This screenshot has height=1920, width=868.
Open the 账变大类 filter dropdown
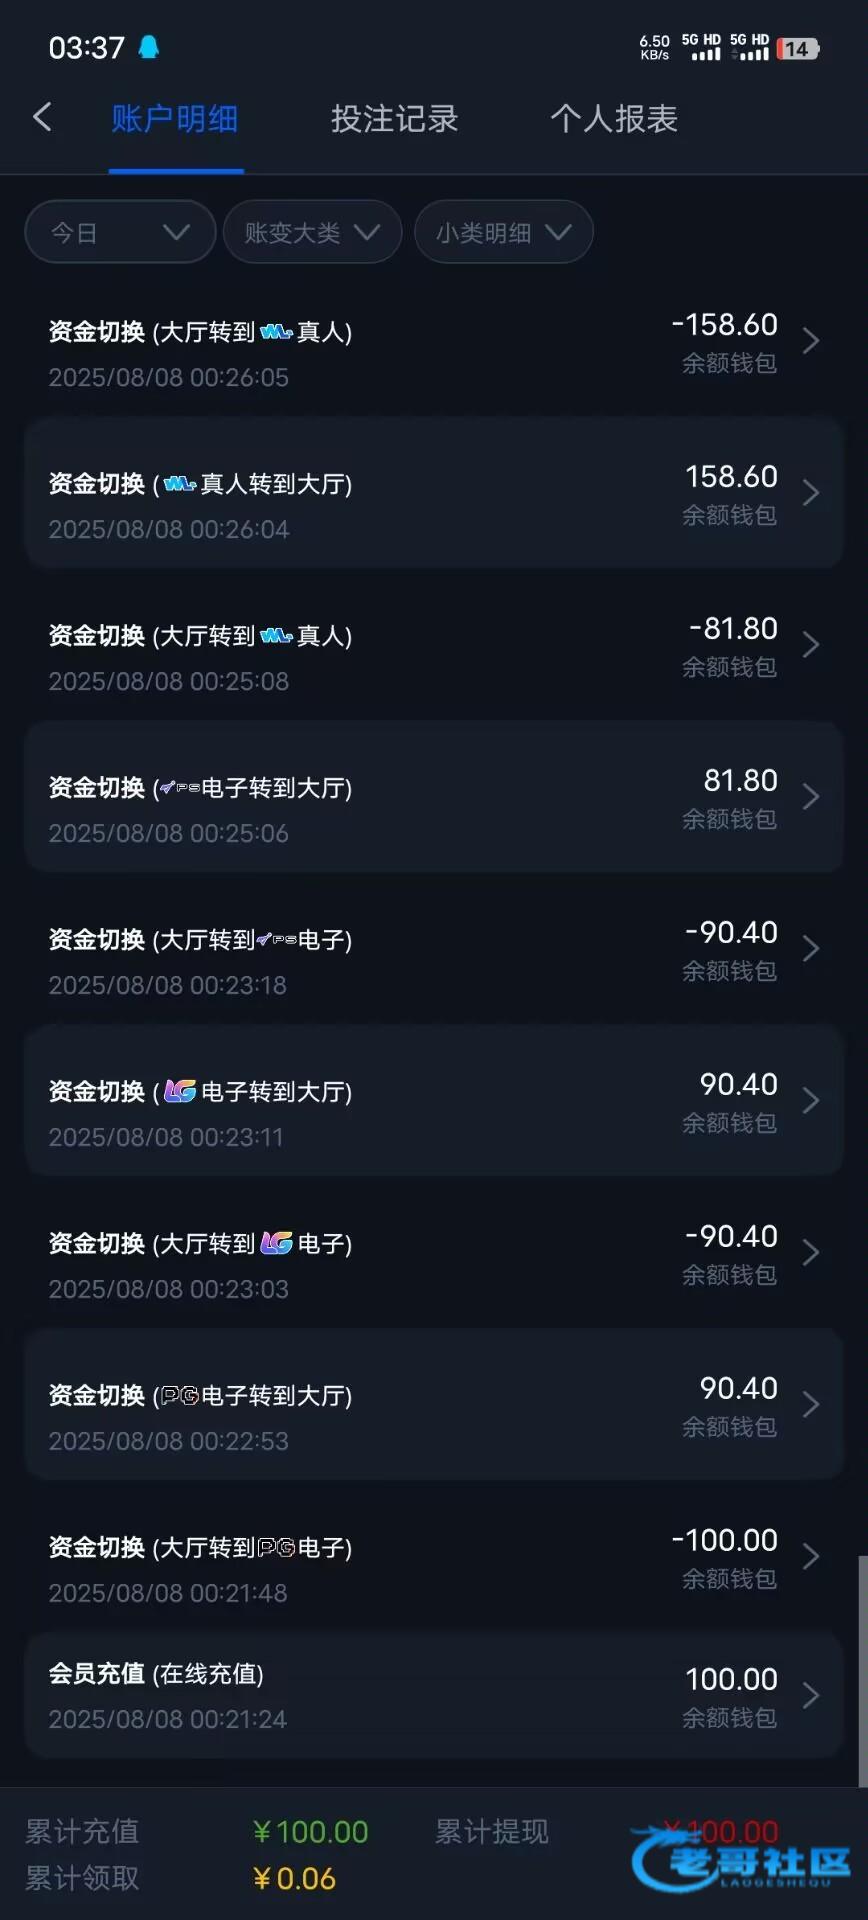(312, 232)
